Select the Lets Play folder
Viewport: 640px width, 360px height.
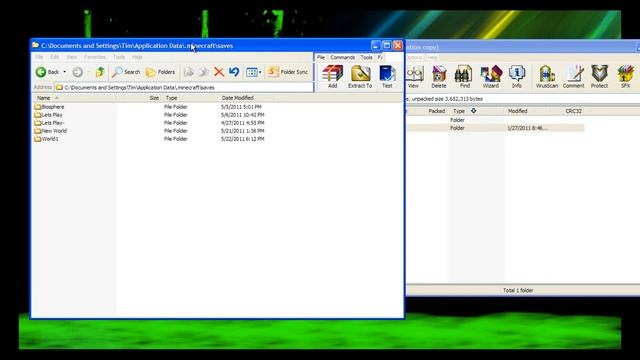click(49, 115)
